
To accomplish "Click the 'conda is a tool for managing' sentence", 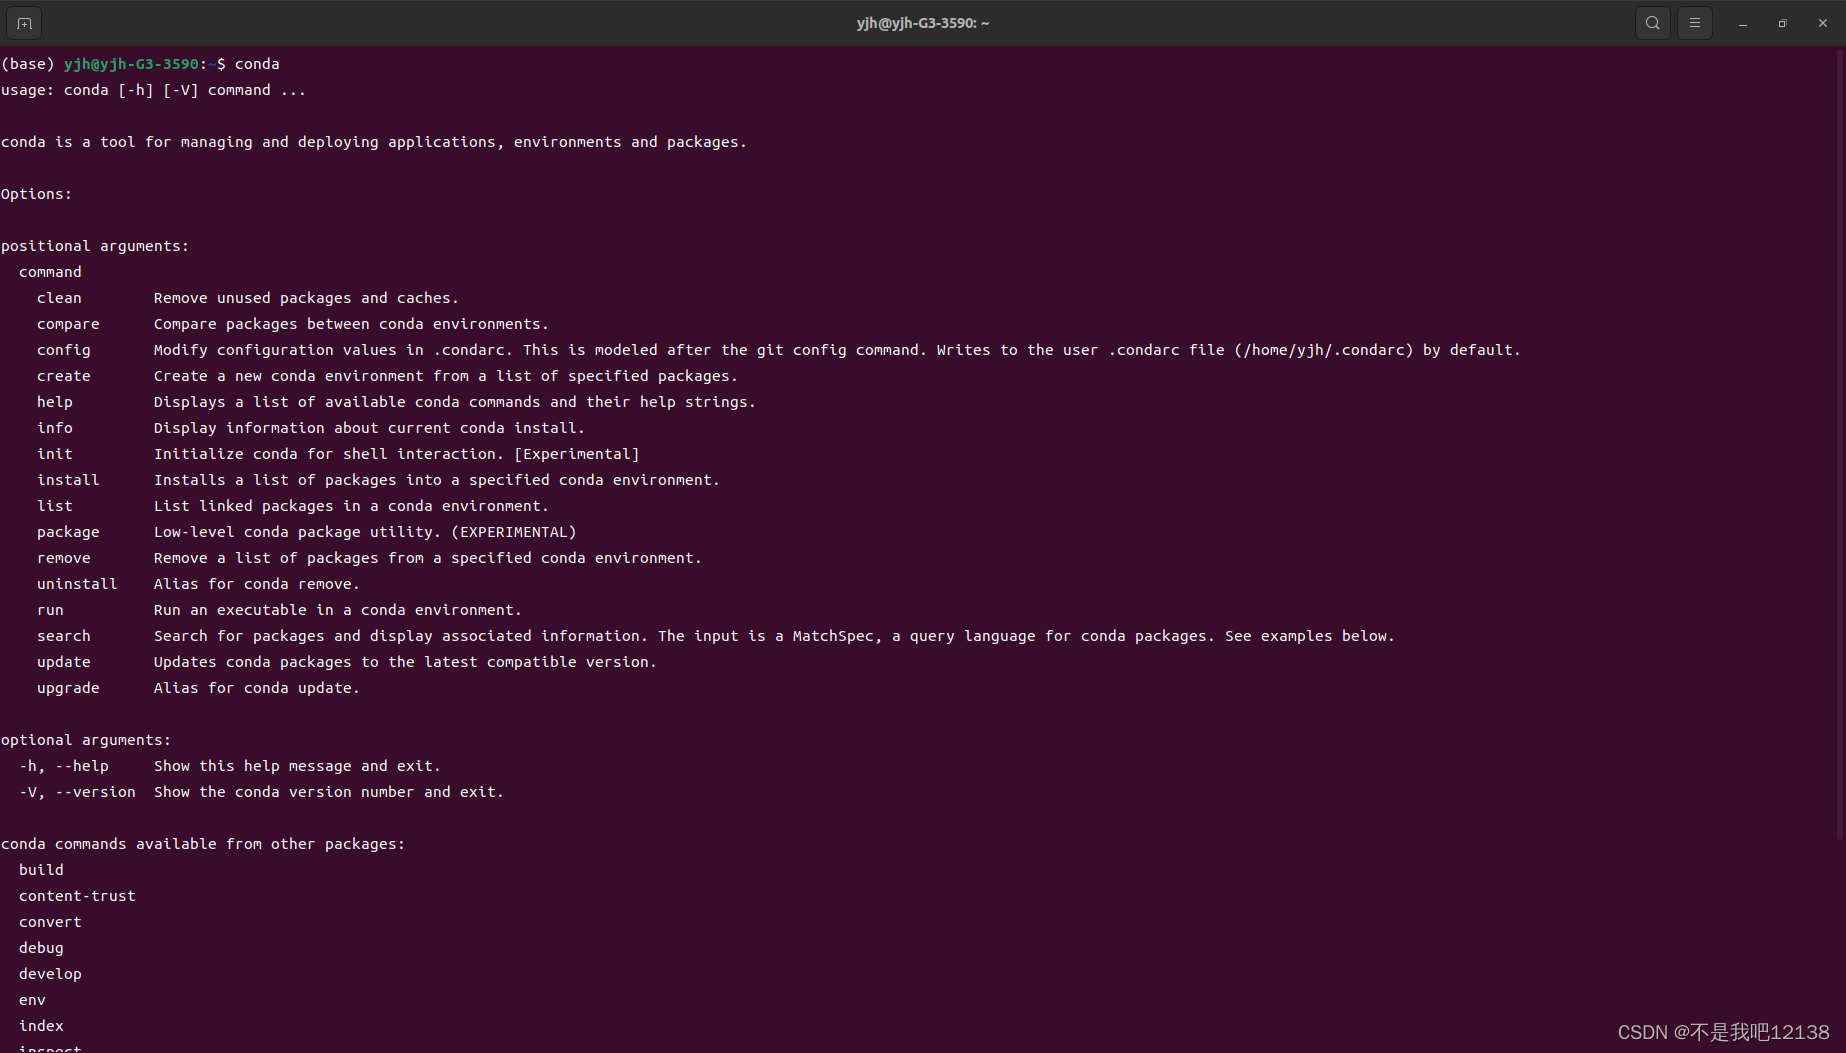I will [374, 142].
